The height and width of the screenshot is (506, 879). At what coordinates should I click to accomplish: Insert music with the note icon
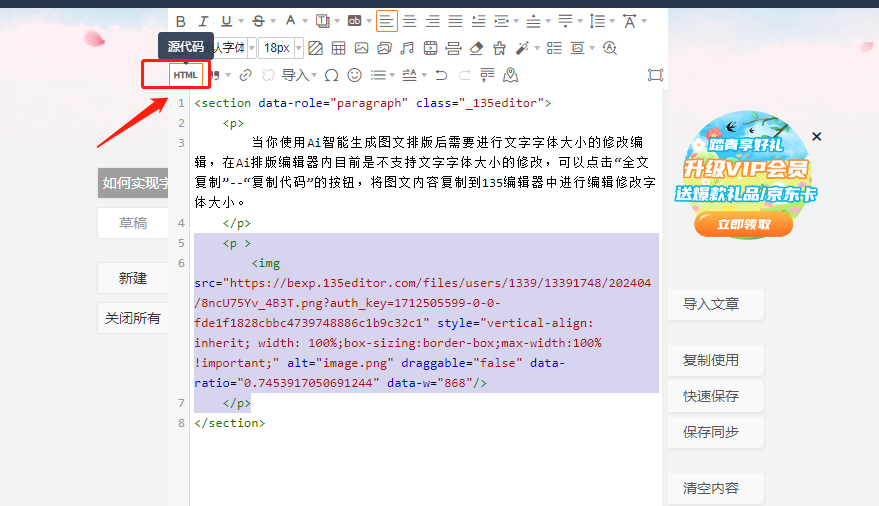pos(407,48)
